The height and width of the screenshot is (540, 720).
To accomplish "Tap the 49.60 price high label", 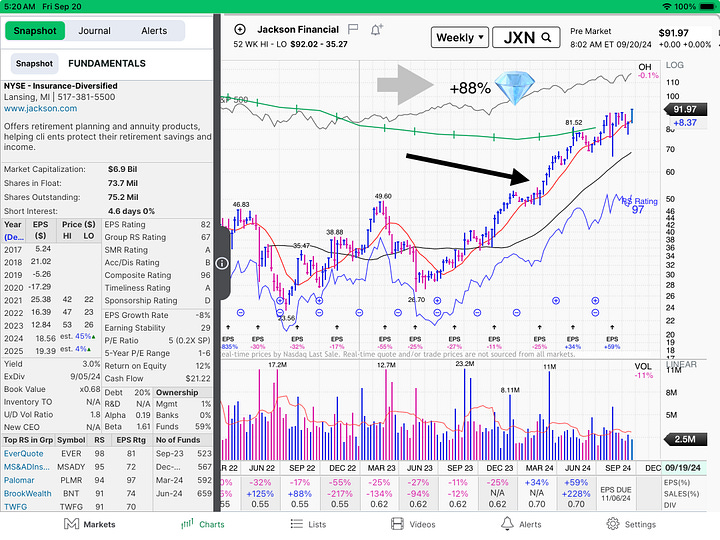I will pyautogui.click(x=383, y=196).
